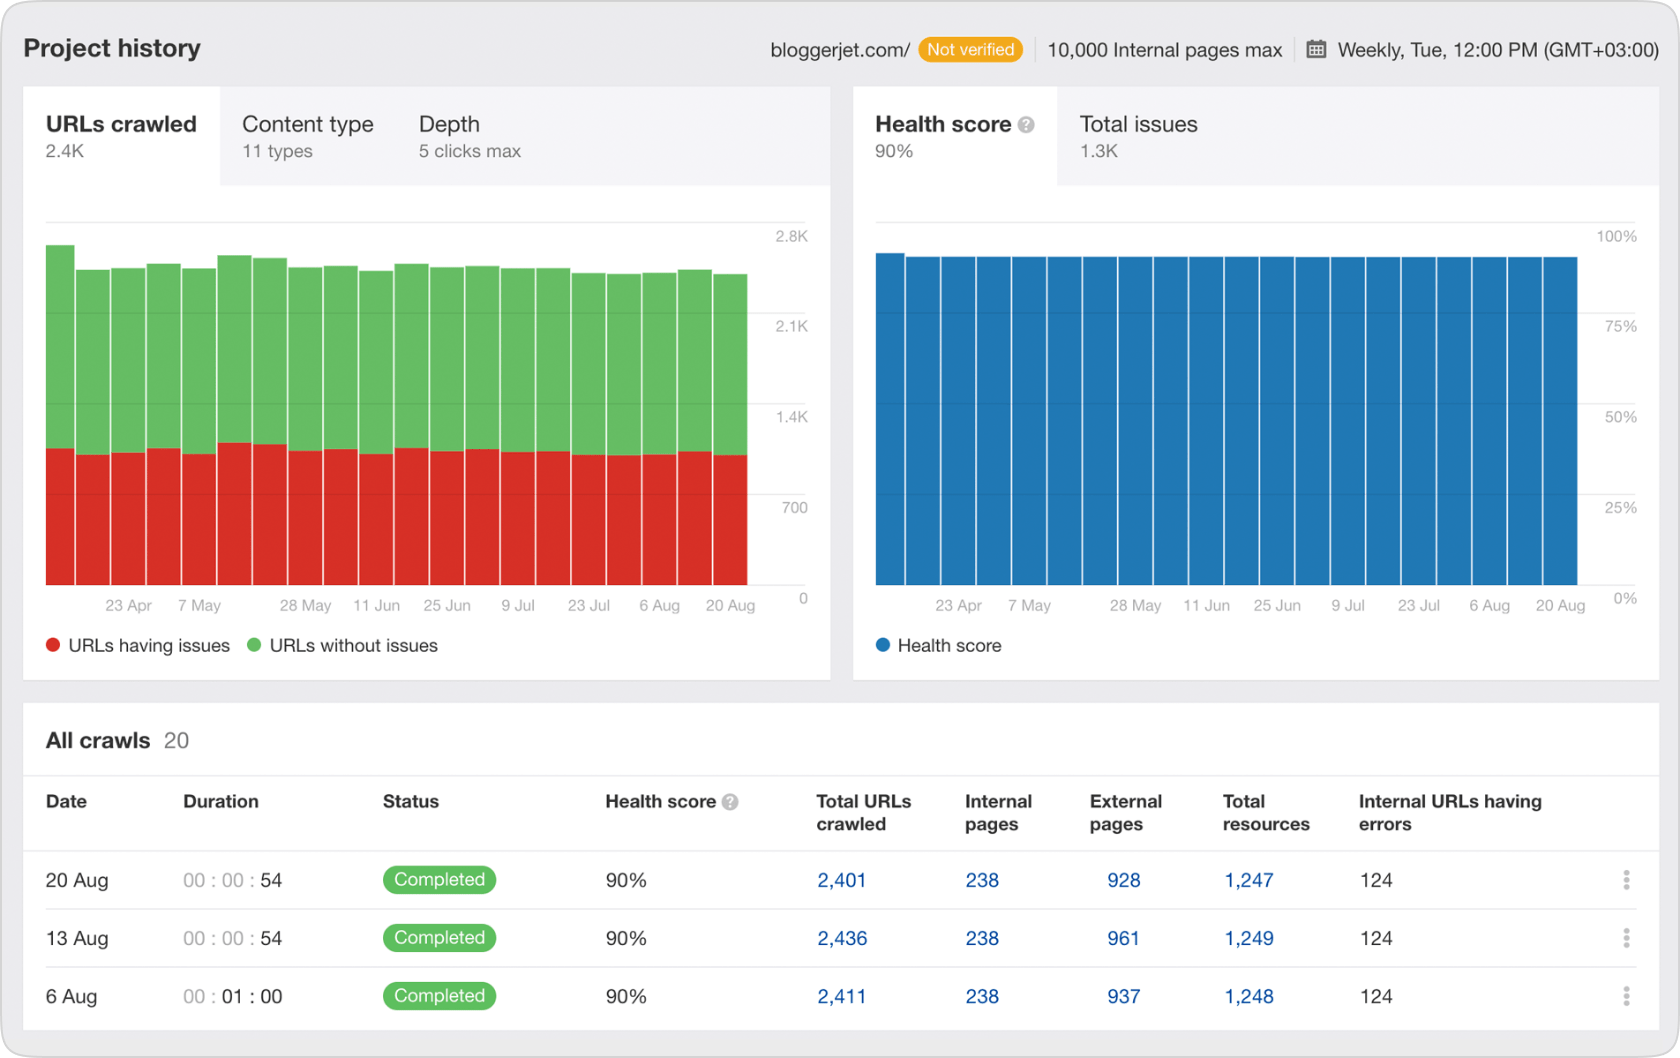Screen dimensions: 1680x1058
Task: Toggle URLs having issues legend item
Action: pyautogui.click(x=148, y=646)
